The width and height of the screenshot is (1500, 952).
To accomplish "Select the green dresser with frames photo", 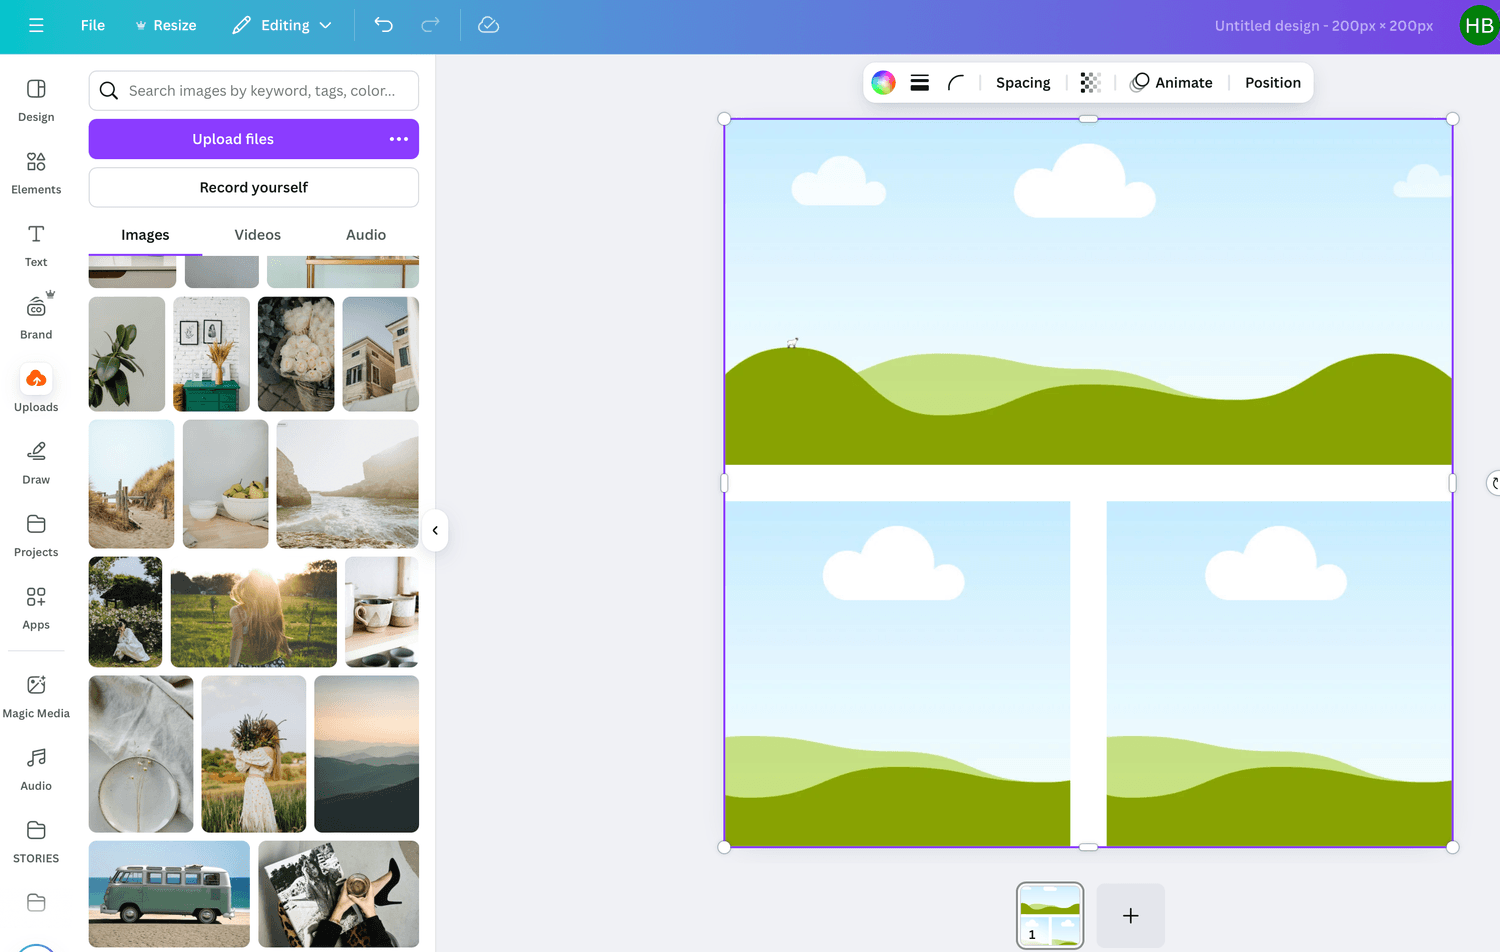I will point(211,354).
